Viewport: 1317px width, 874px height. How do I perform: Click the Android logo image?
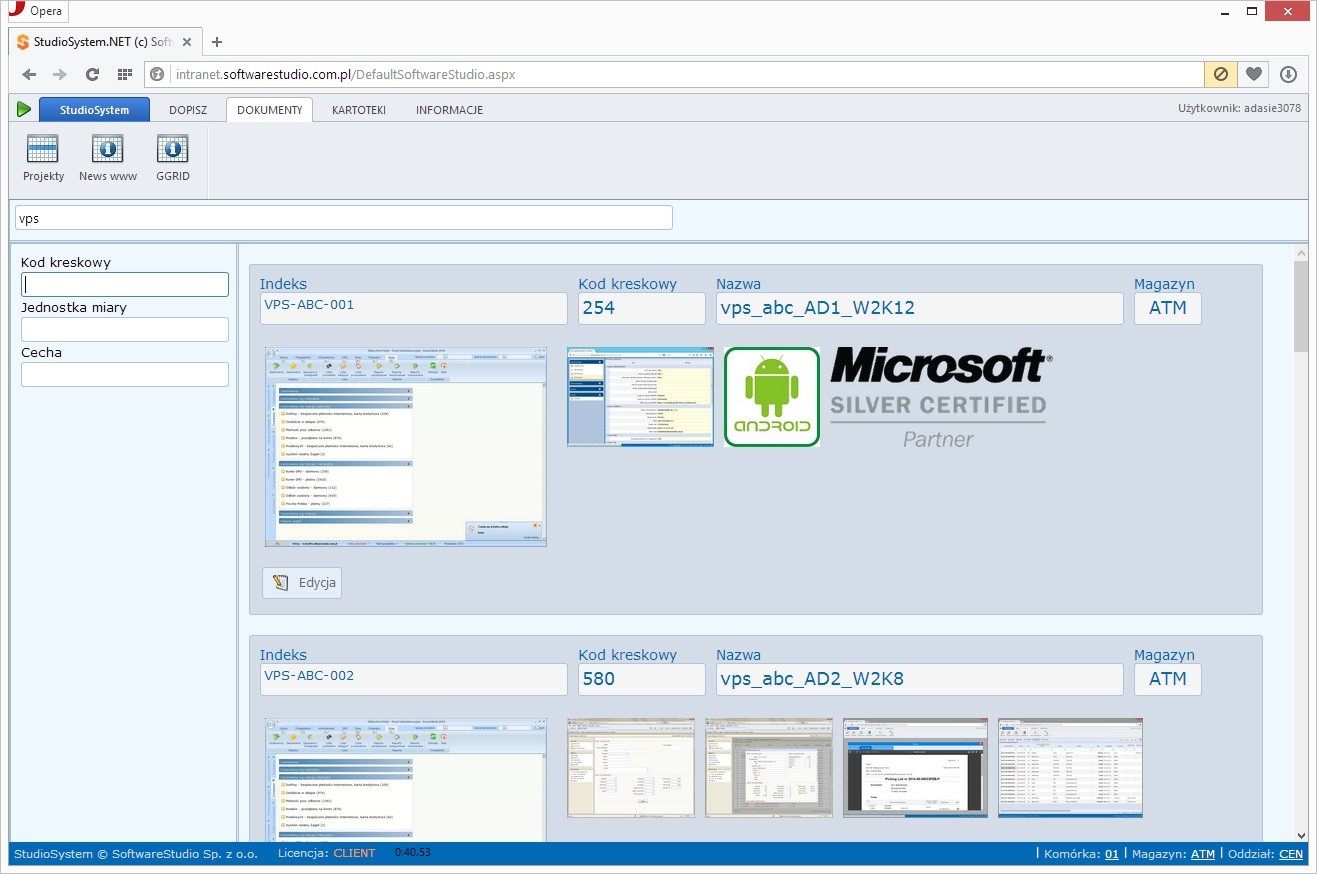point(772,397)
